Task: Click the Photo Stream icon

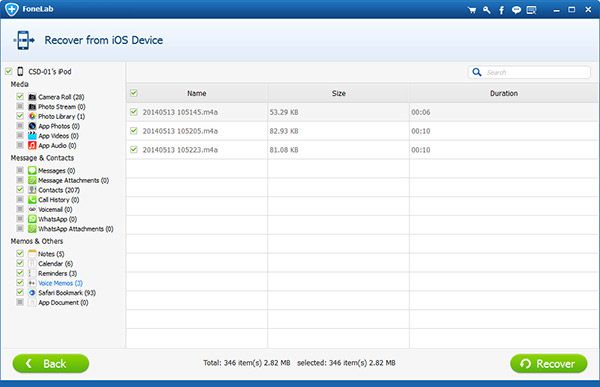Action: (32, 106)
